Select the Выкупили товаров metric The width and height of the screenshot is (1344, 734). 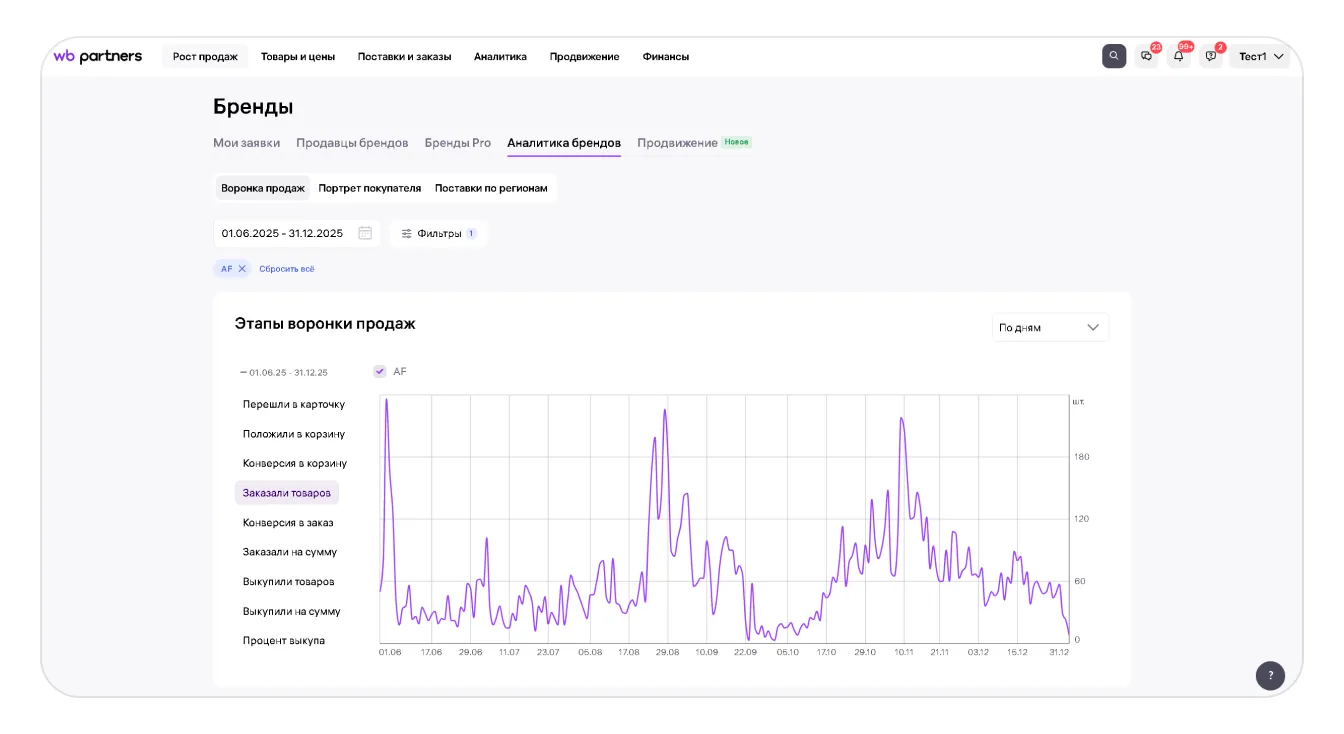(288, 581)
